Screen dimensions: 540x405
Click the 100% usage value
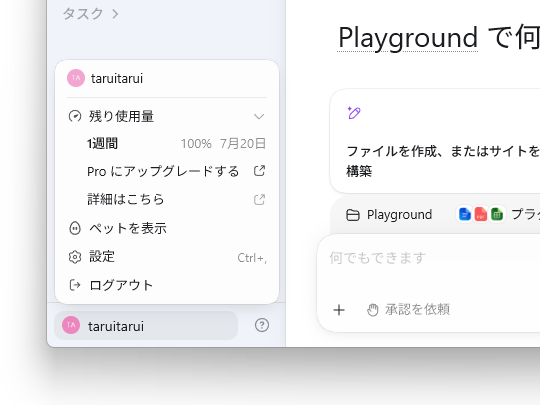[196, 144]
